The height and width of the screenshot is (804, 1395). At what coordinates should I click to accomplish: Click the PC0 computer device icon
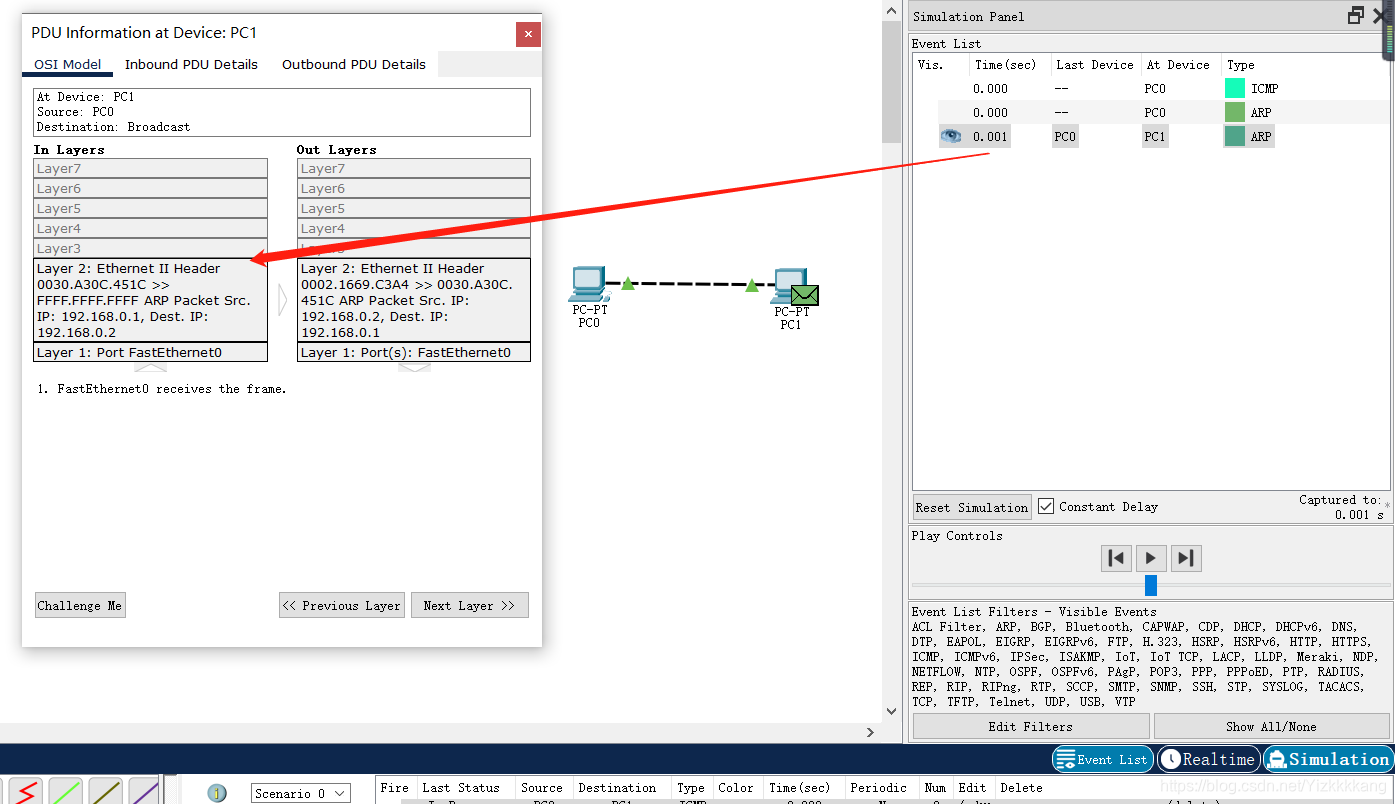point(587,284)
